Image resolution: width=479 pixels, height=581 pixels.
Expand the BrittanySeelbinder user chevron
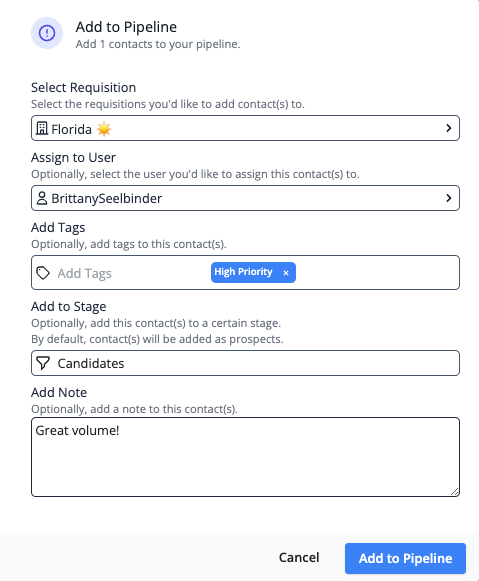(x=449, y=198)
